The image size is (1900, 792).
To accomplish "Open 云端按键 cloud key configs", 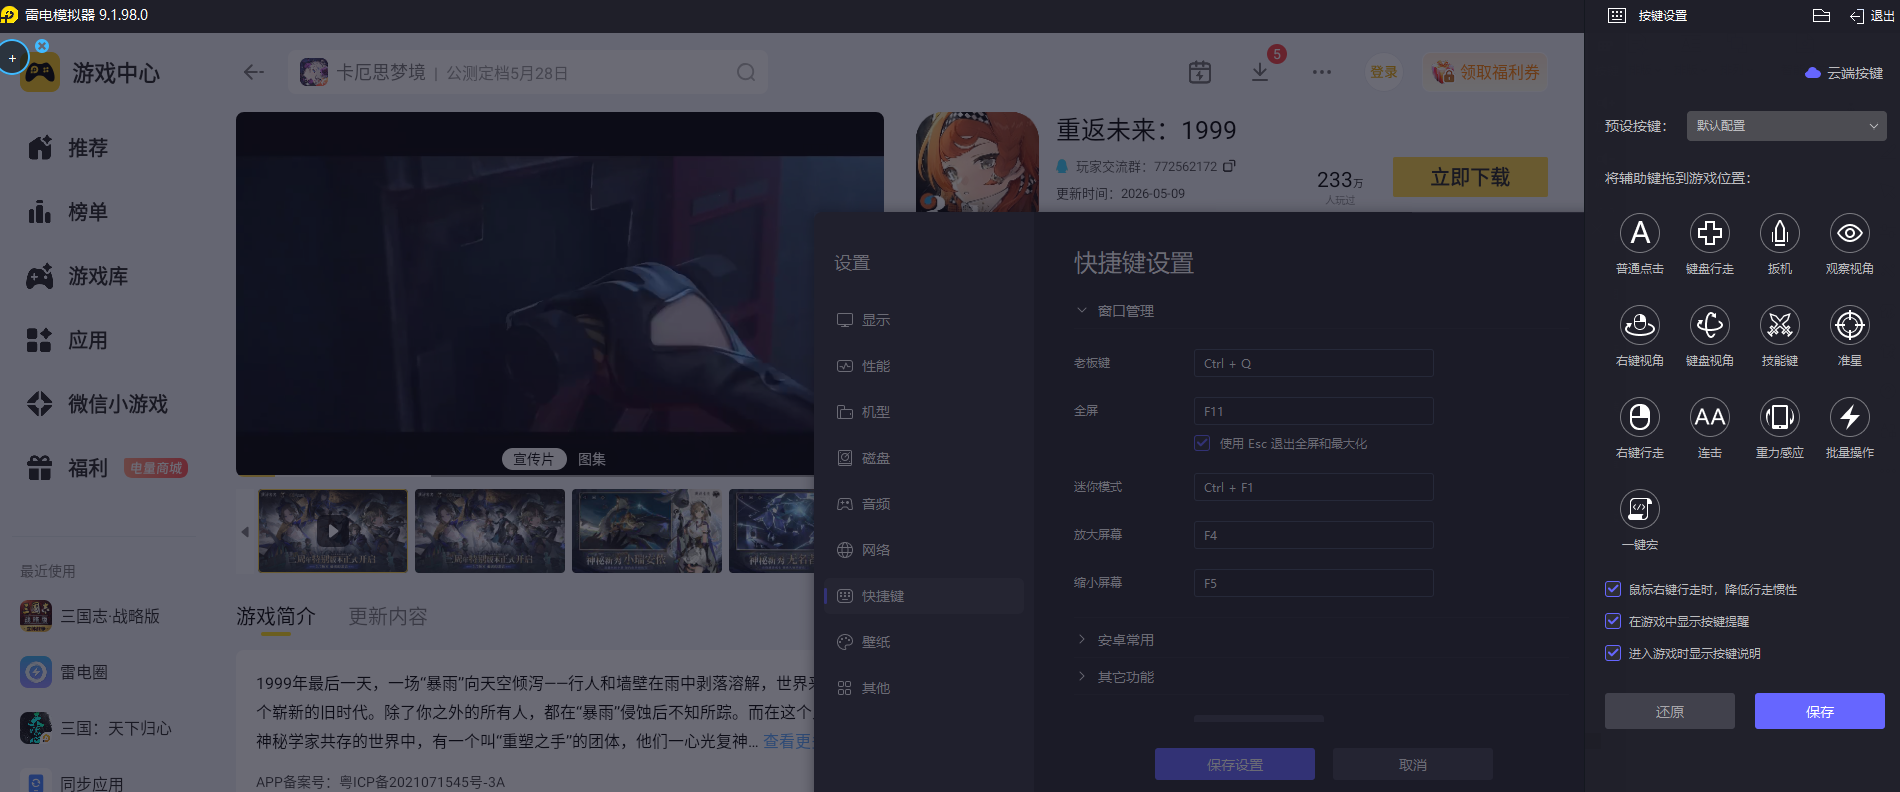I will [1844, 73].
